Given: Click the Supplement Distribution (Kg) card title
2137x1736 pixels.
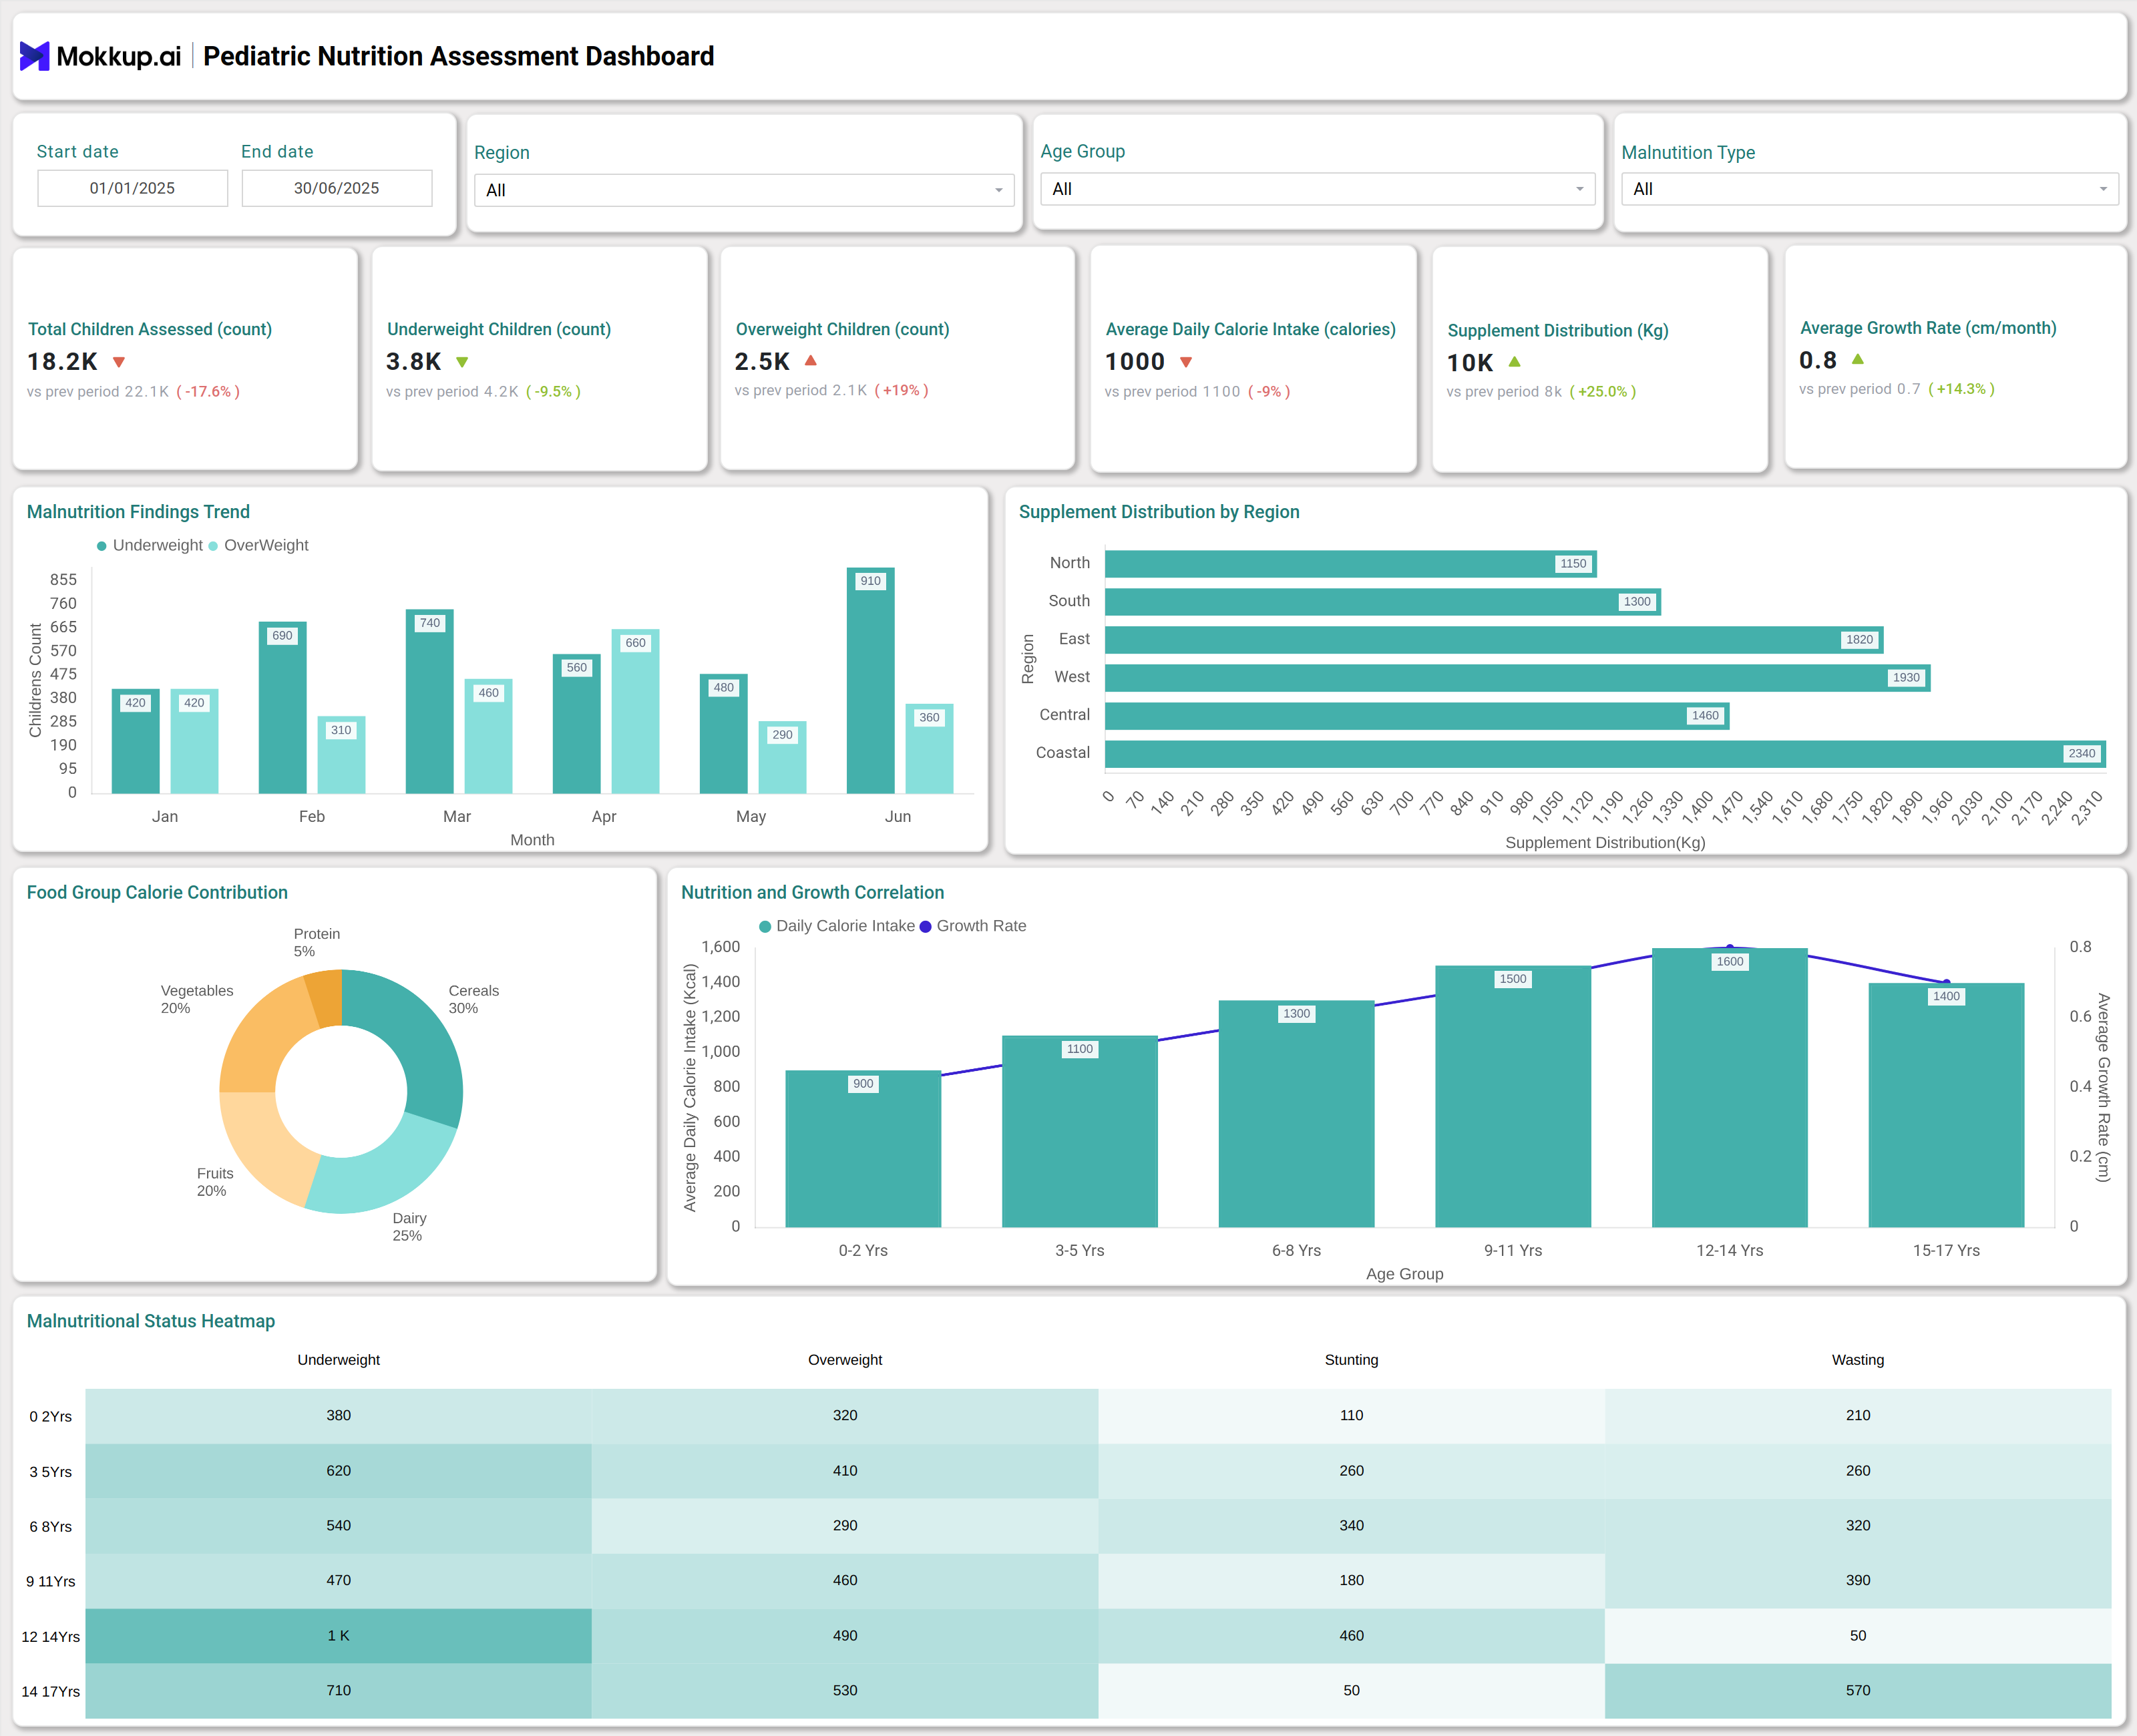Looking at the screenshot, I should pyautogui.click(x=1558, y=330).
